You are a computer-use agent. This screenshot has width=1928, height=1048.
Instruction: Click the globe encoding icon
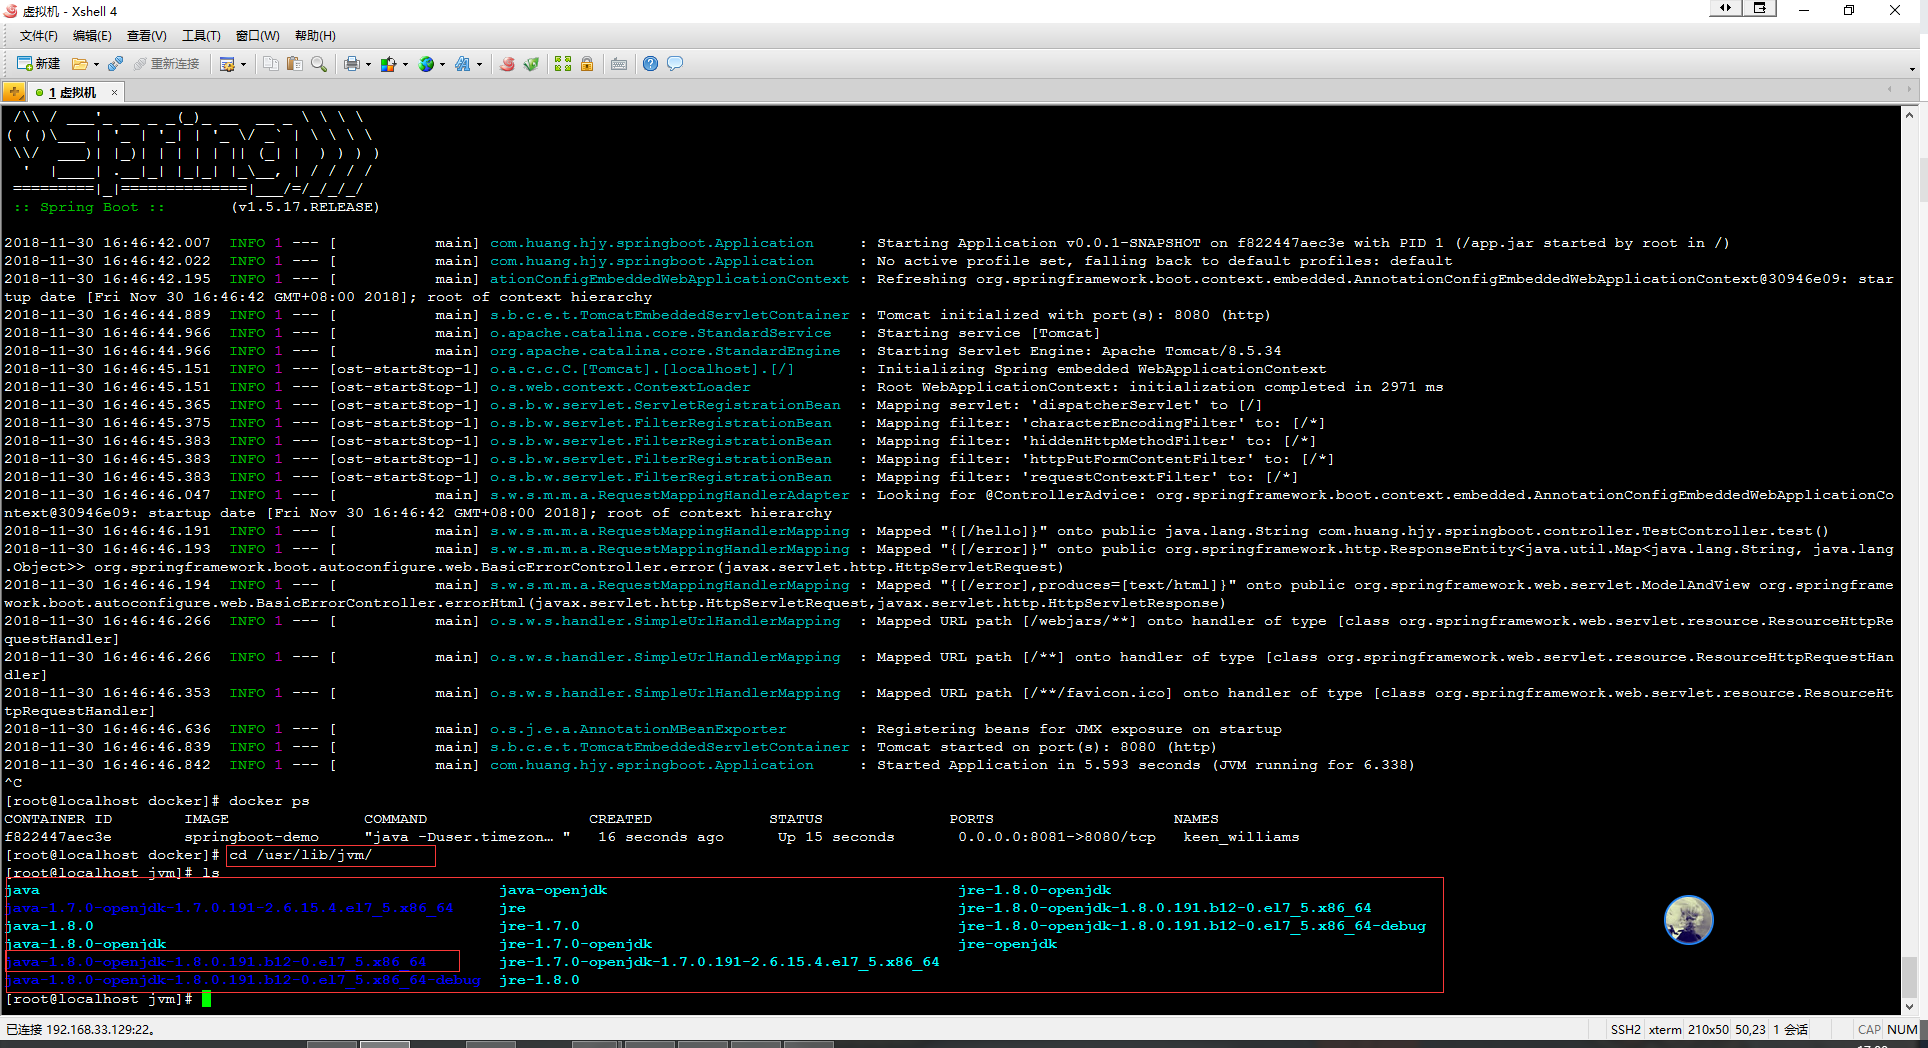click(426, 64)
